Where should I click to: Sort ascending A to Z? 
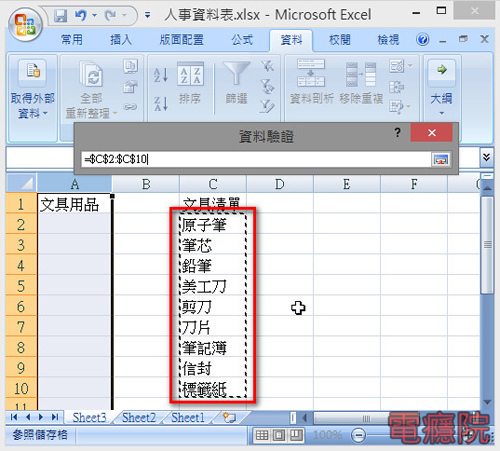pyautogui.click(x=161, y=75)
